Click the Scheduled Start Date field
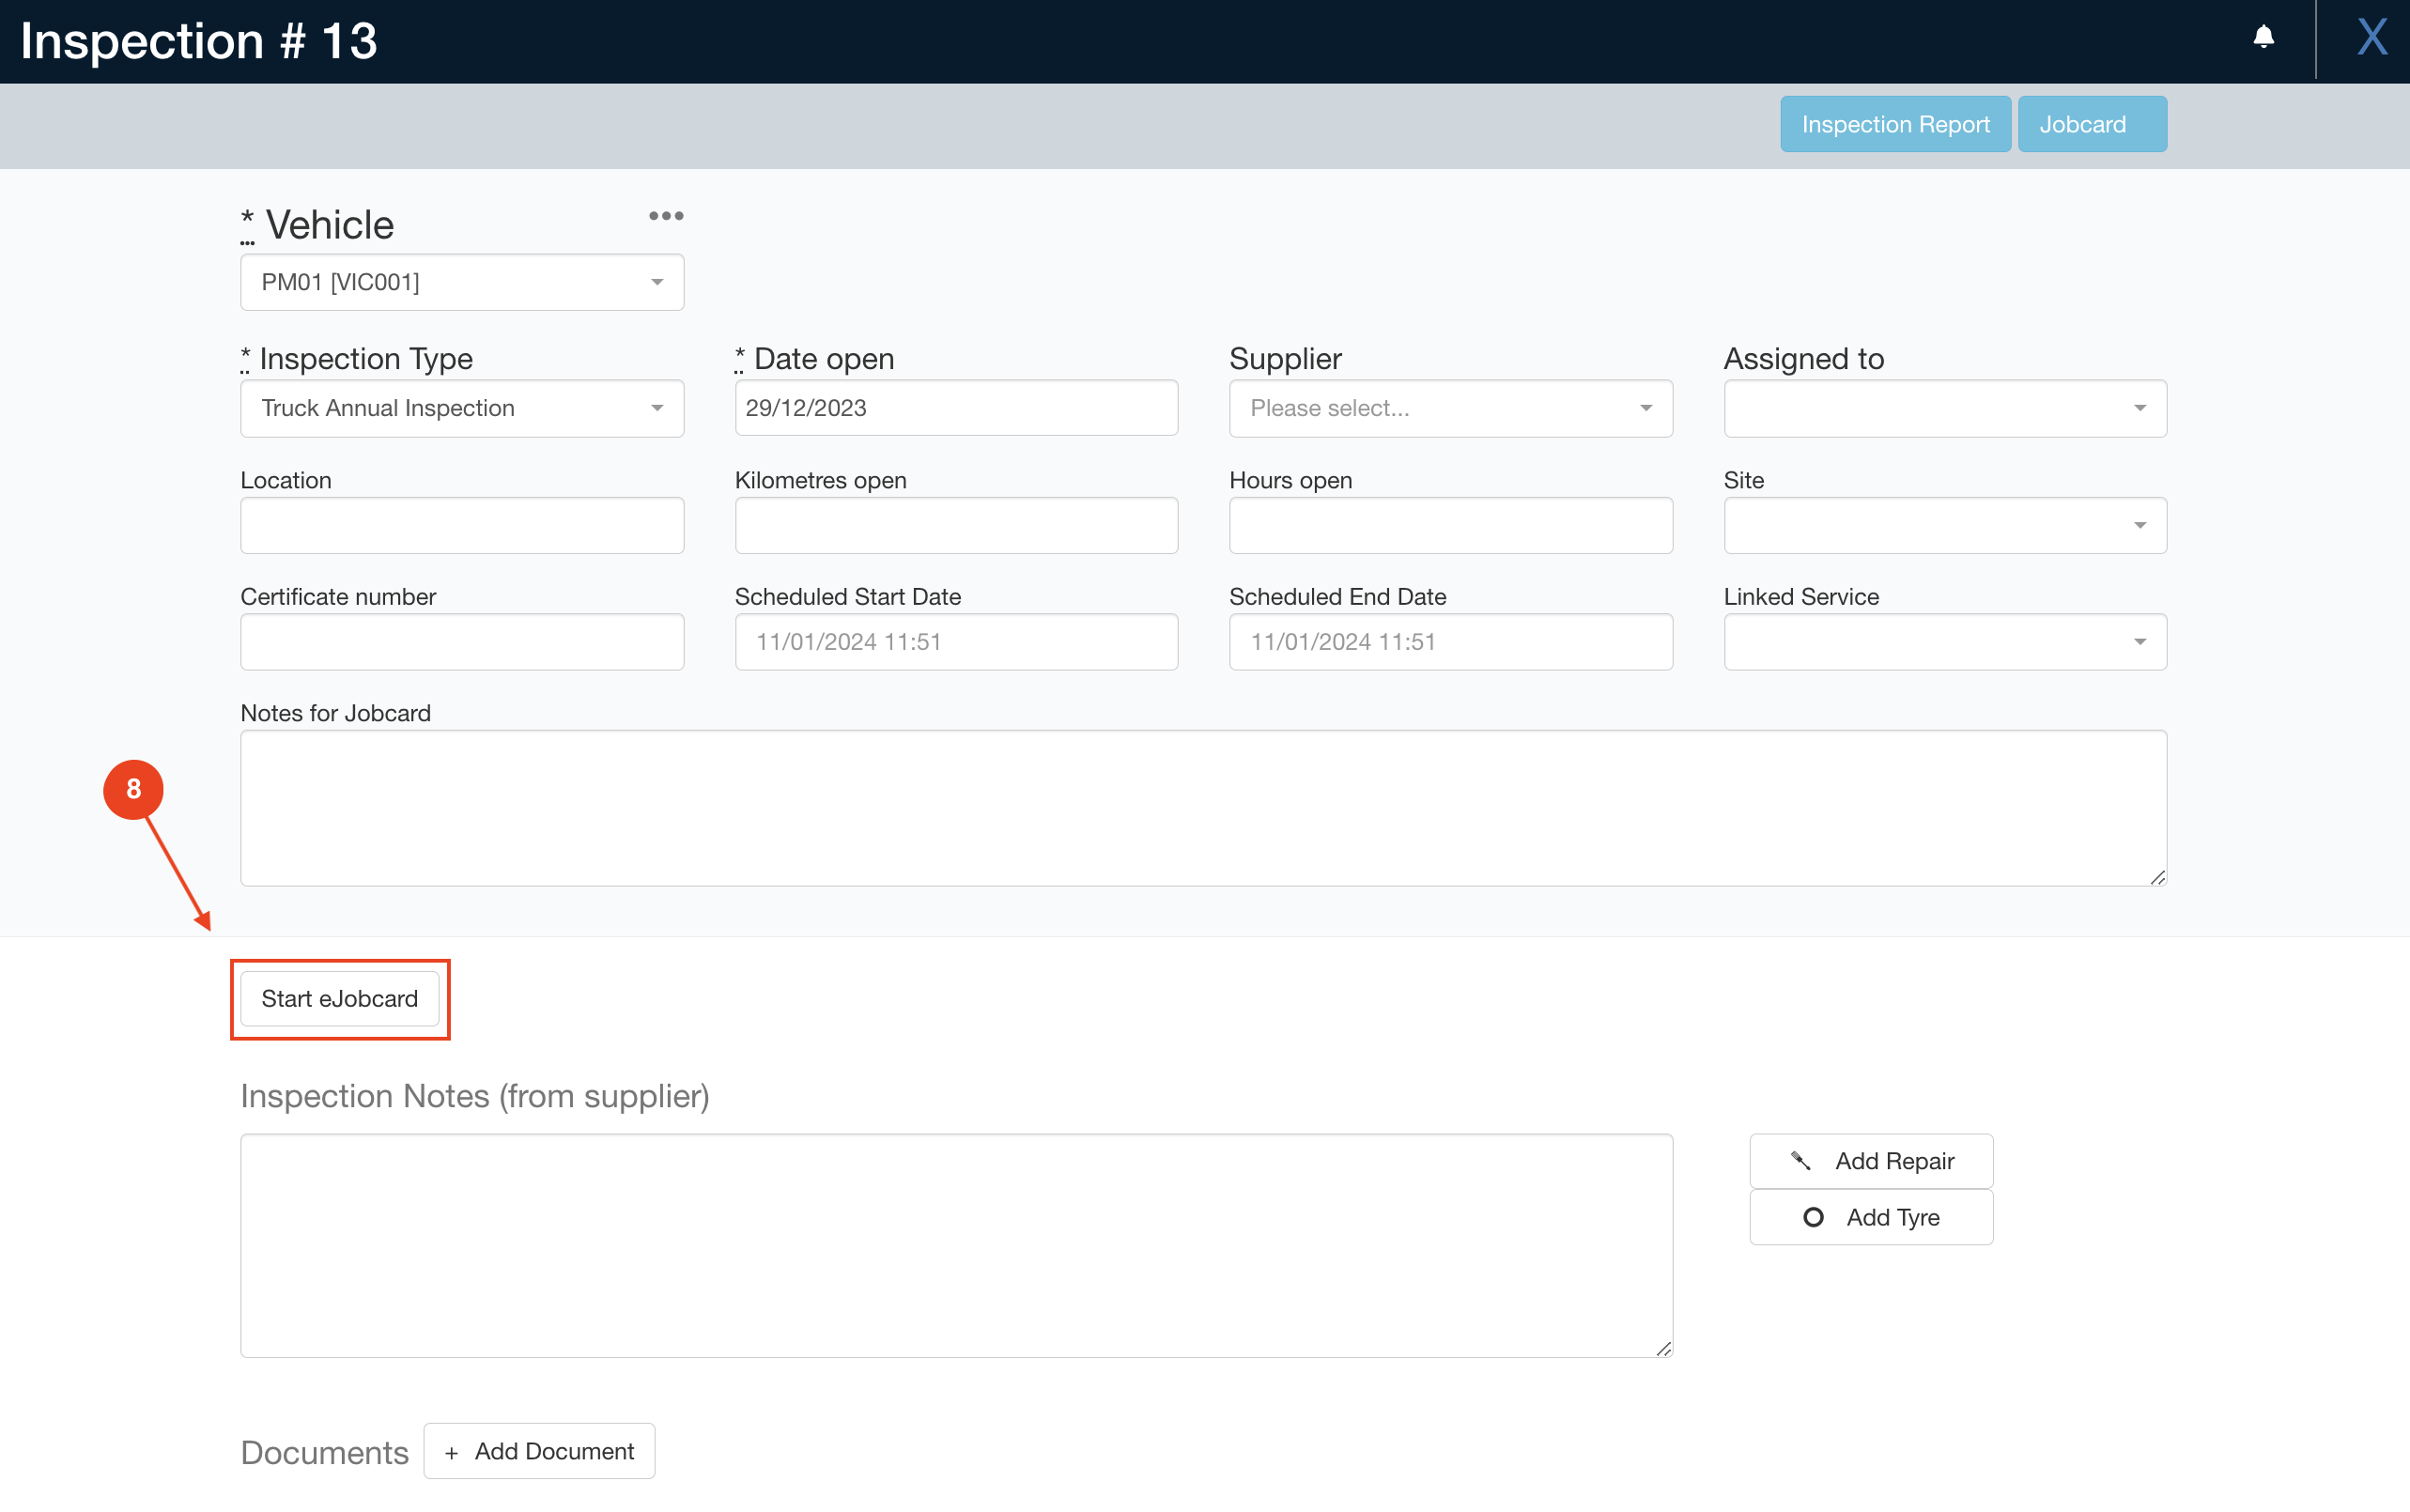 point(956,642)
